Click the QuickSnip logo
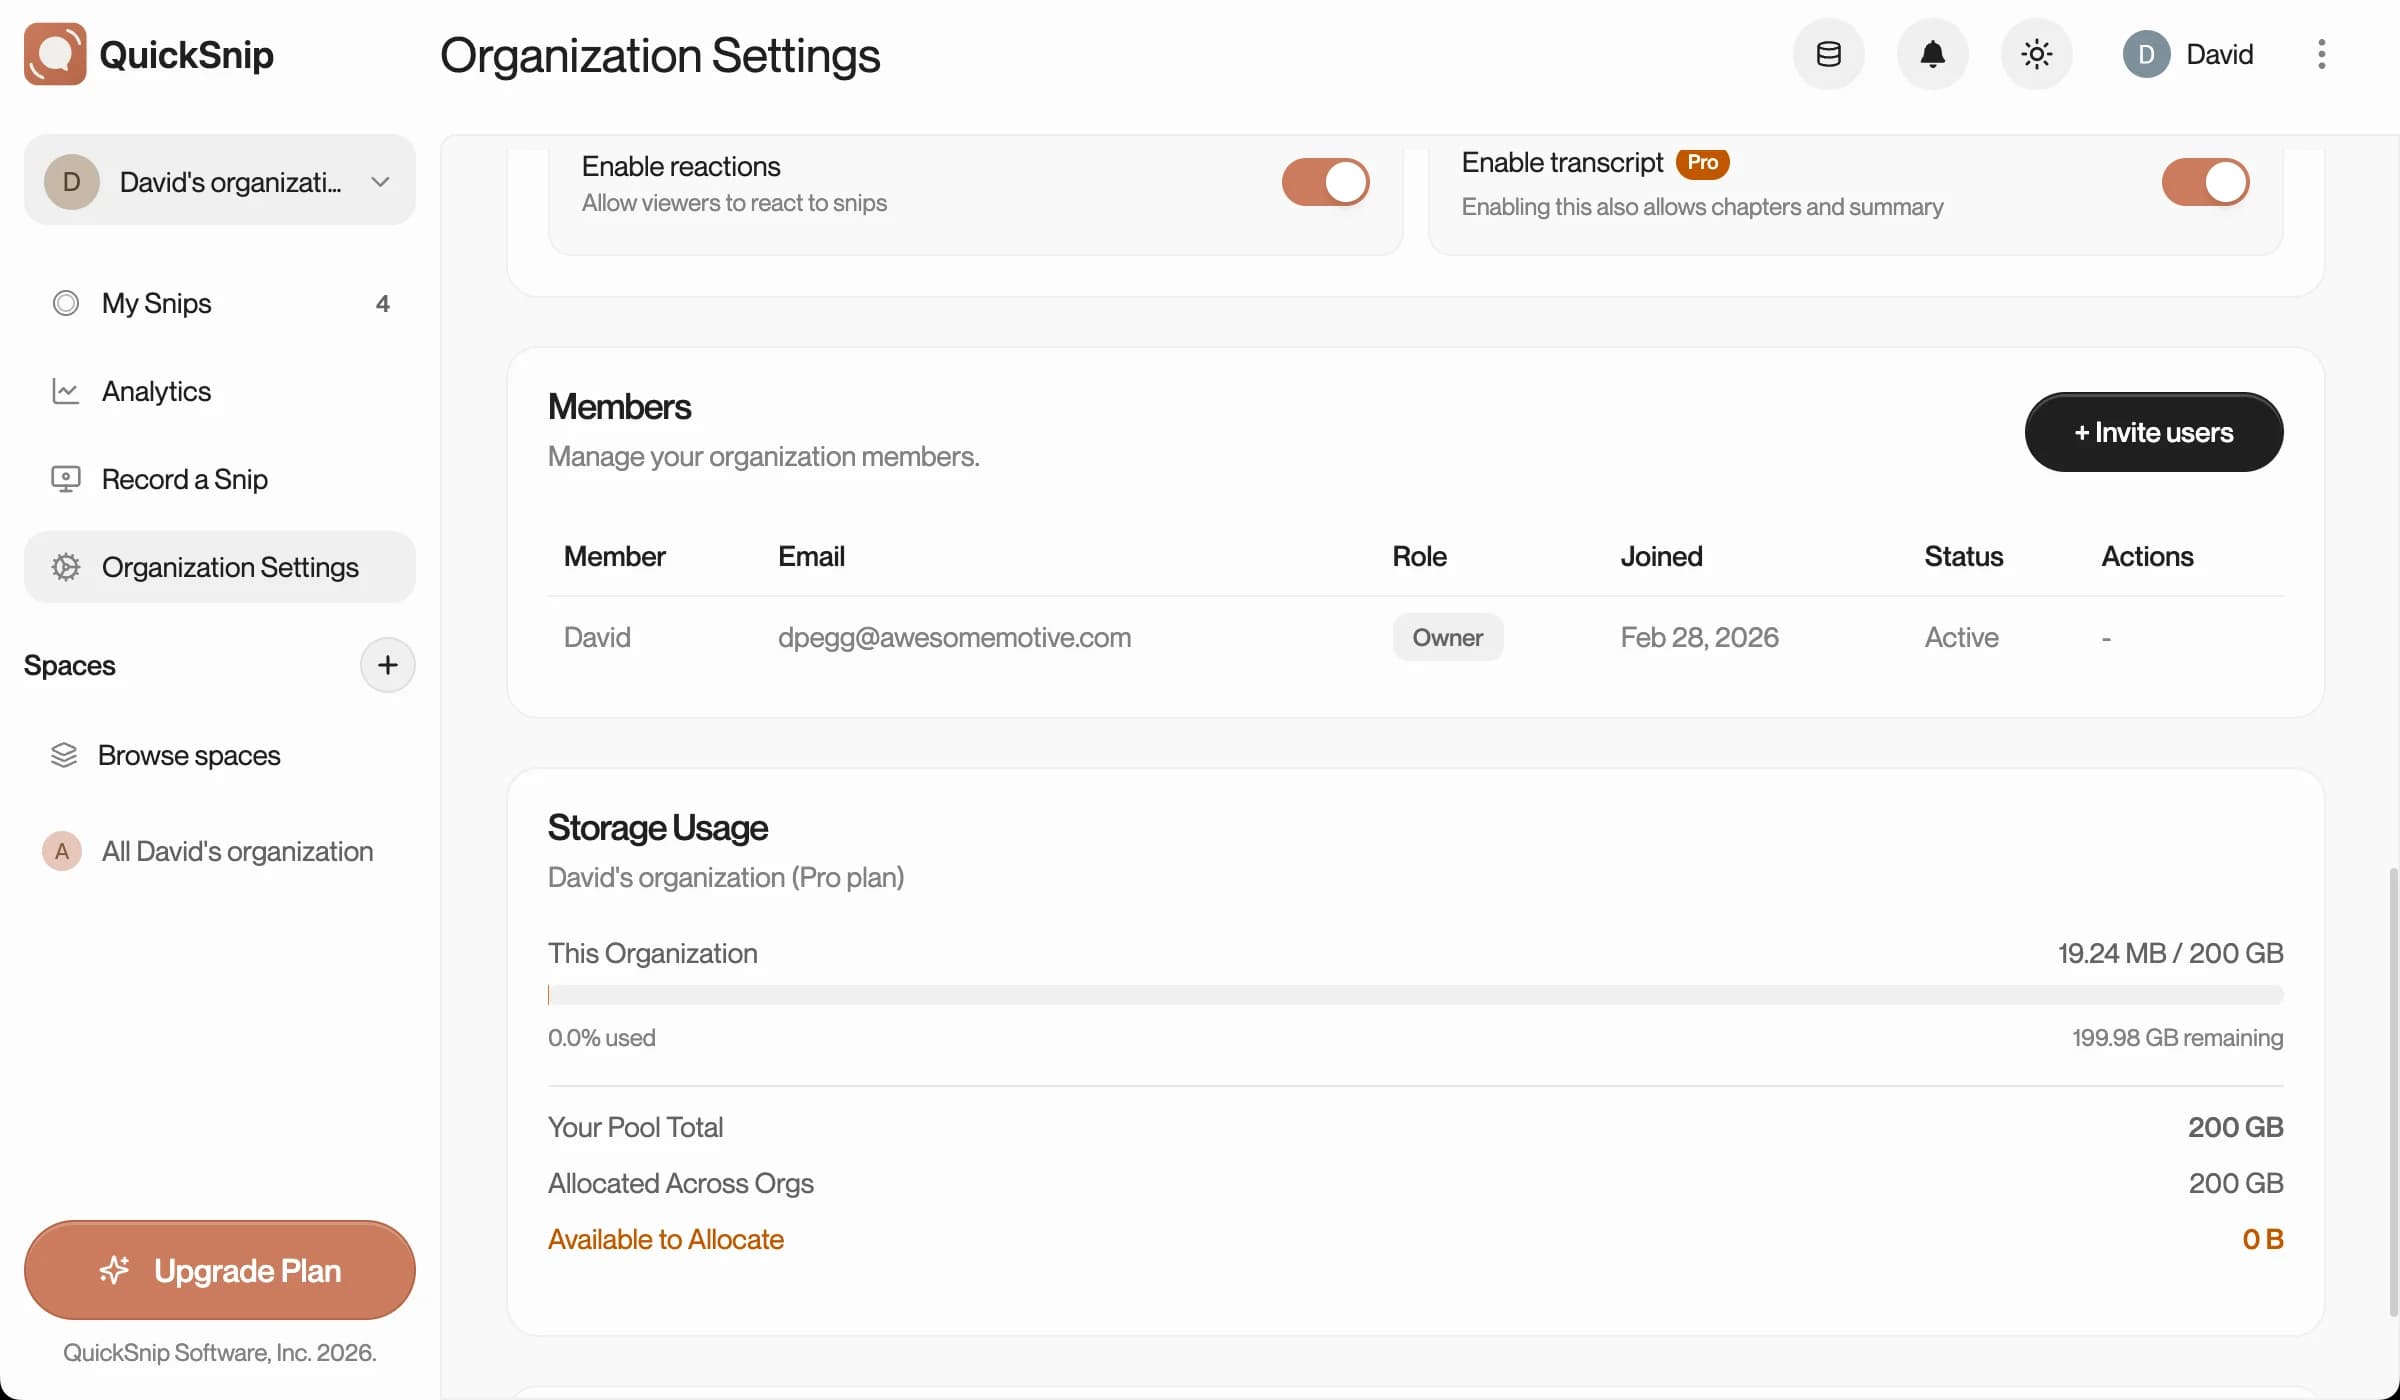2400x1400 pixels. click(x=55, y=54)
